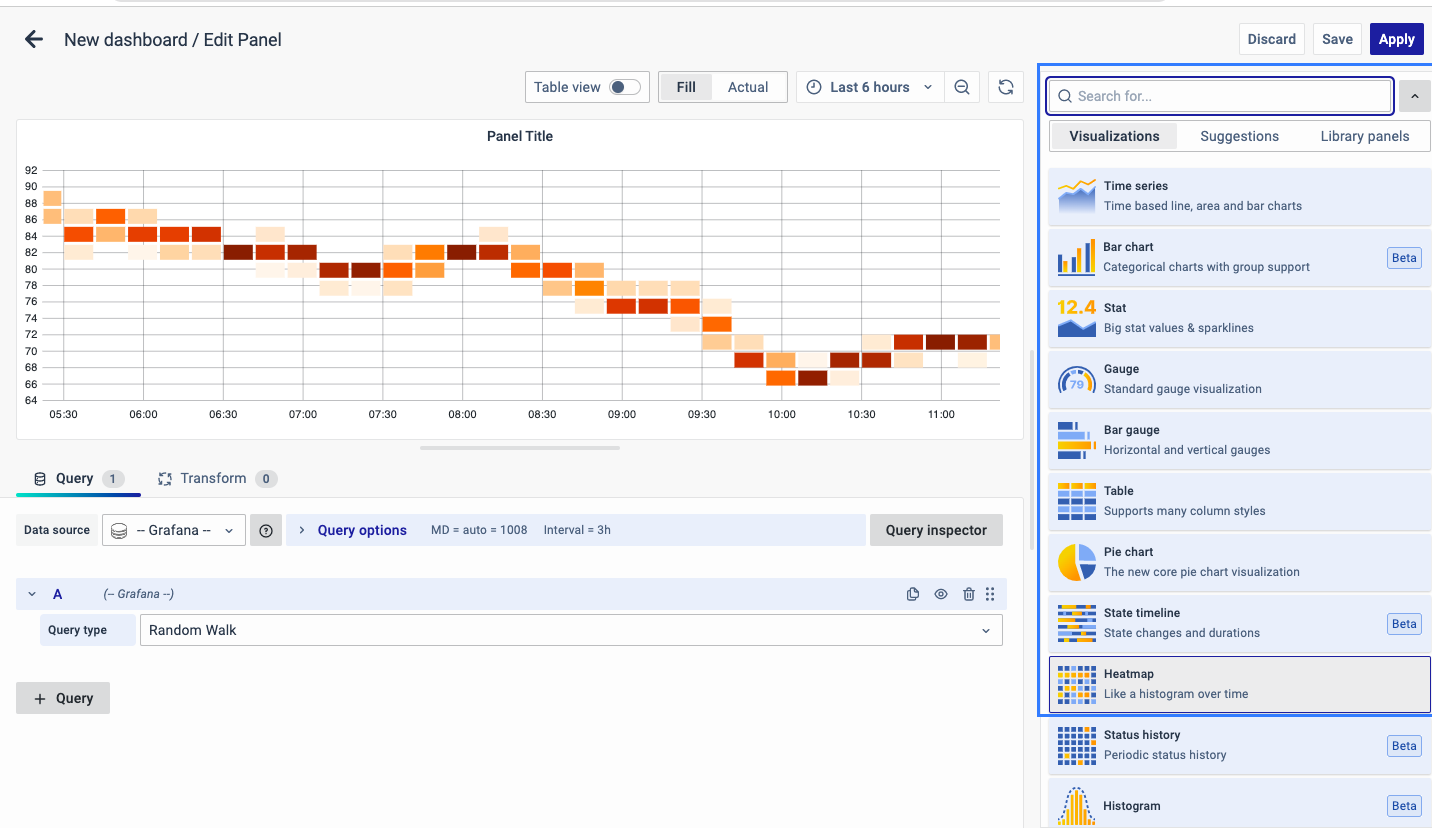This screenshot has height=828, width=1432.
Task: Click the visualization search field
Action: tap(1220, 96)
